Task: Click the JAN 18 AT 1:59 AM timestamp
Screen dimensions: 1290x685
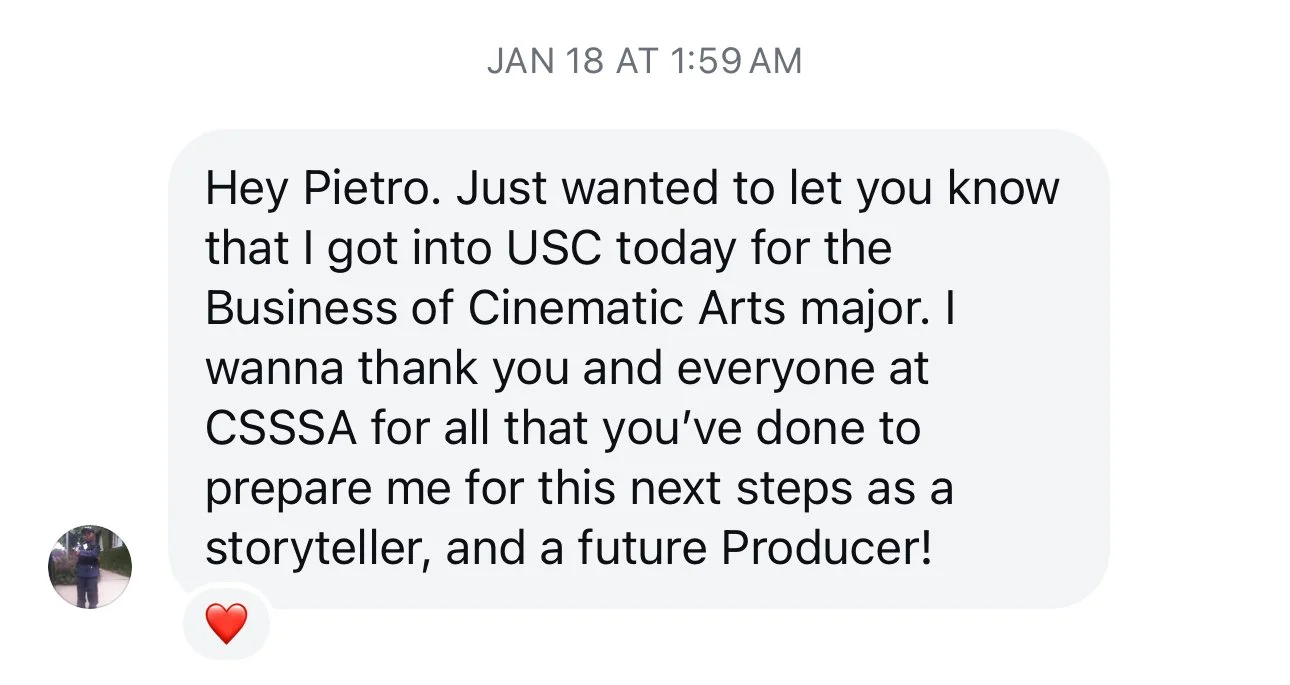Action: pos(644,62)
